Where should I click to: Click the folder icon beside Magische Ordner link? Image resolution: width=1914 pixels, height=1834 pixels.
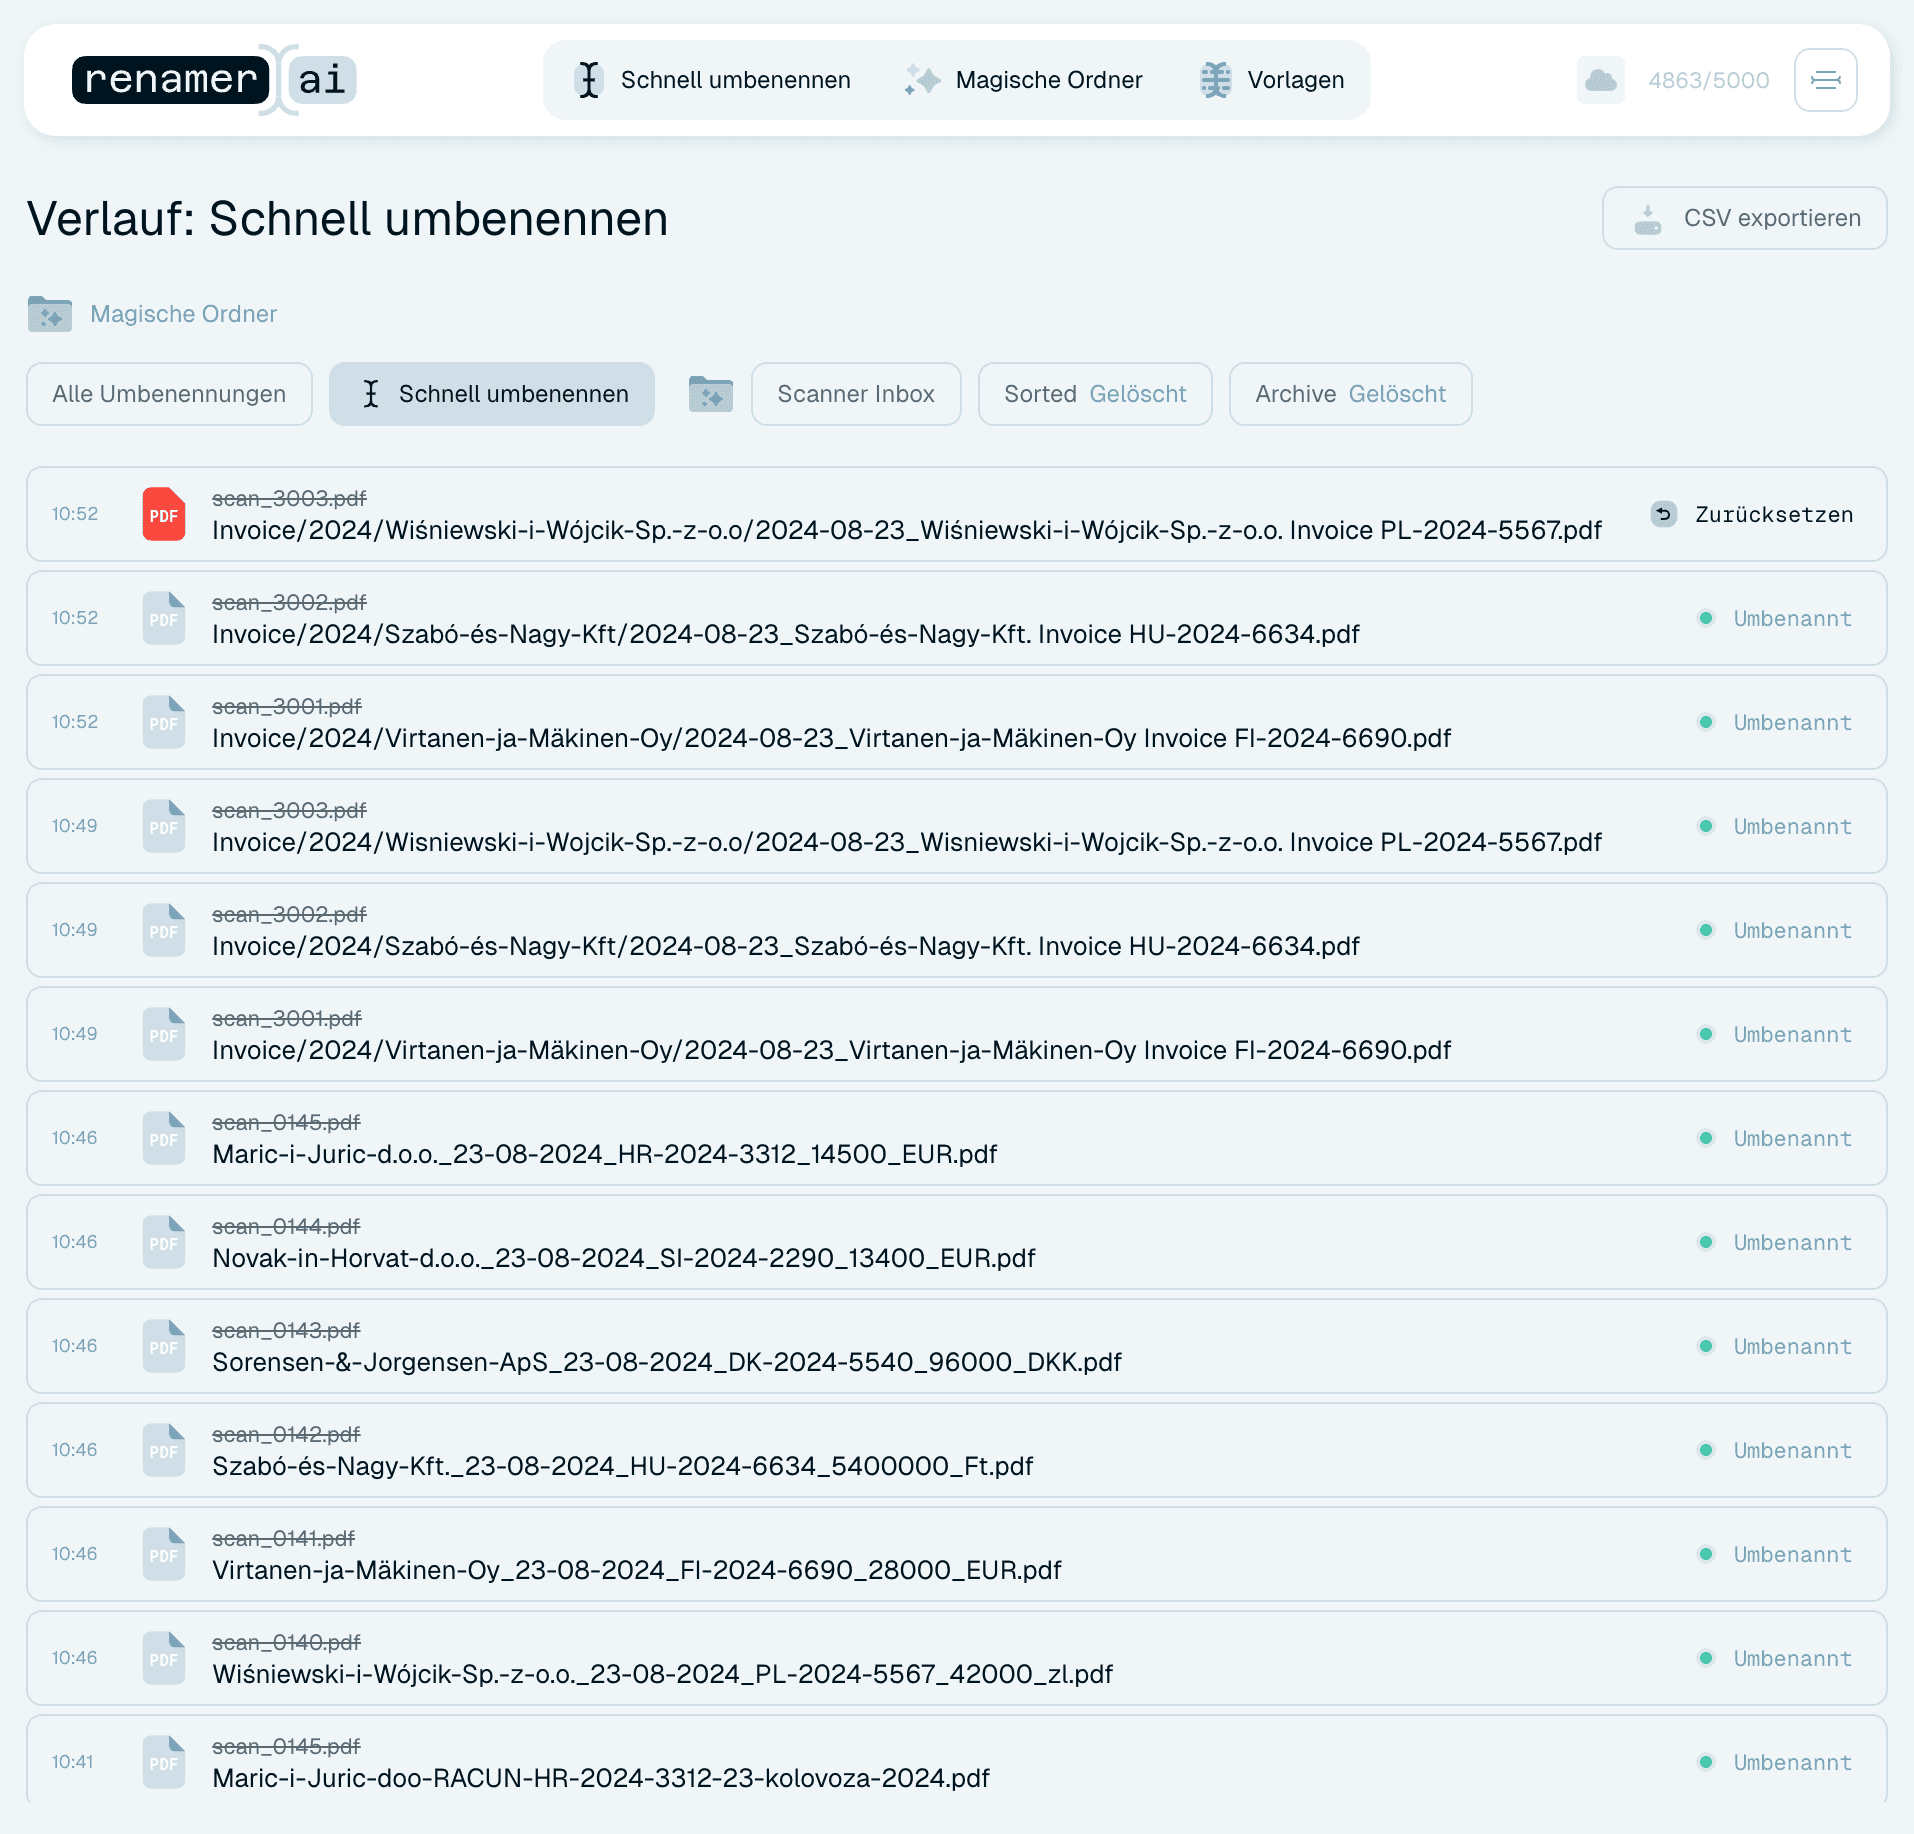coord(49,314)
